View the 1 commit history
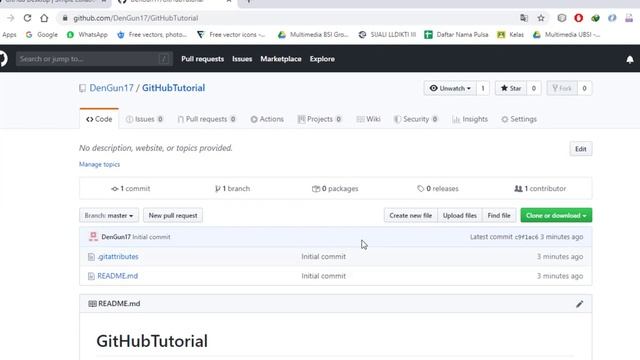This screenshot has height=360, width=640. [131, 189]
